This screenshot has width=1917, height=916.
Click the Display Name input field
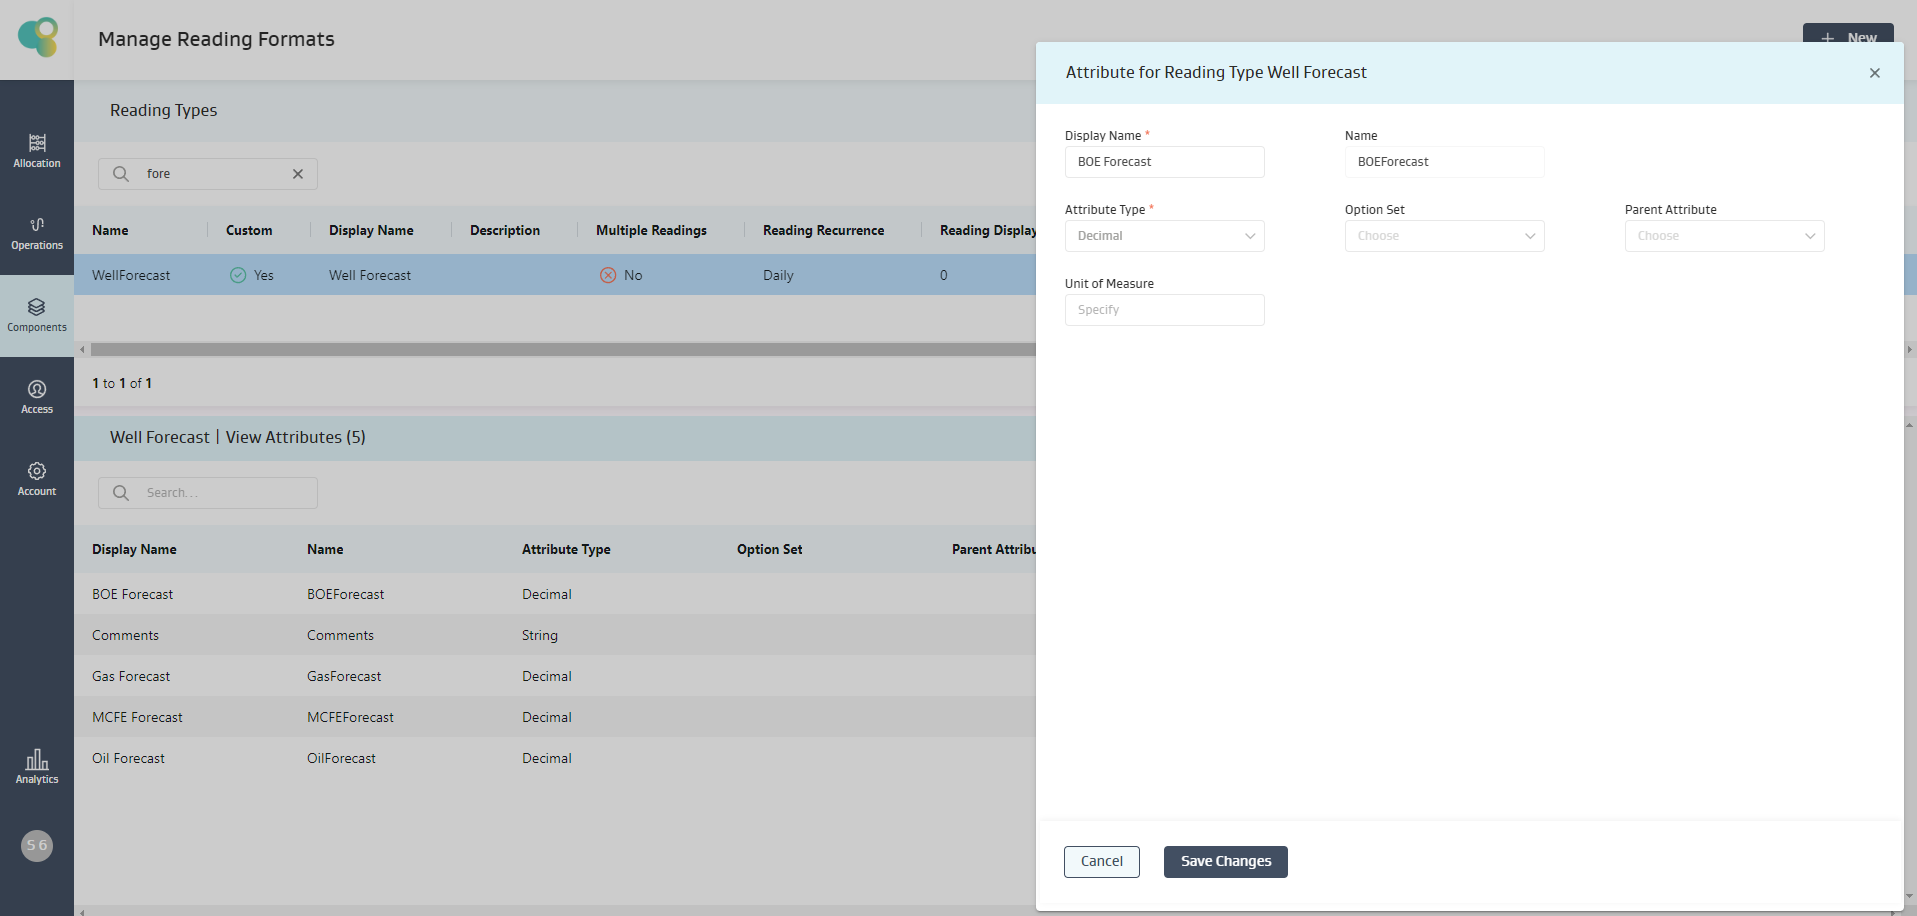pos(1164,162)
